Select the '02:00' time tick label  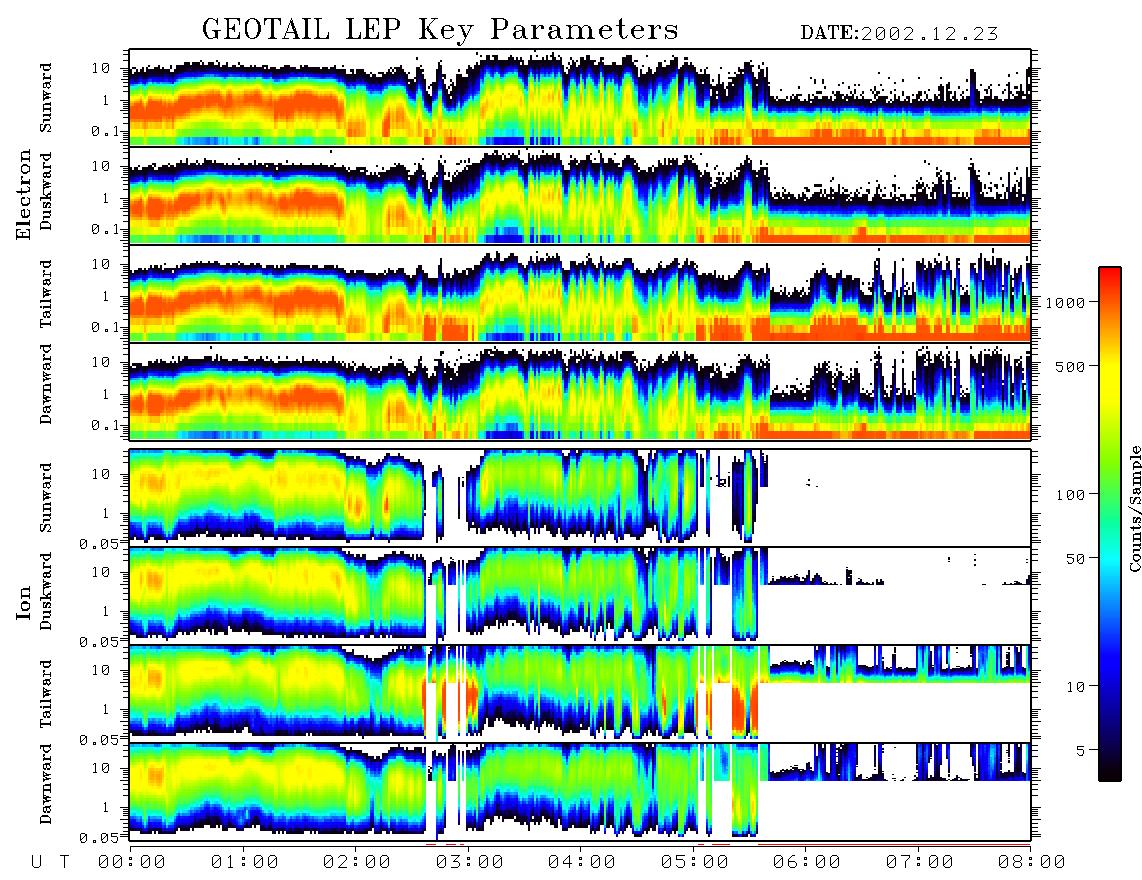point(357,863)
